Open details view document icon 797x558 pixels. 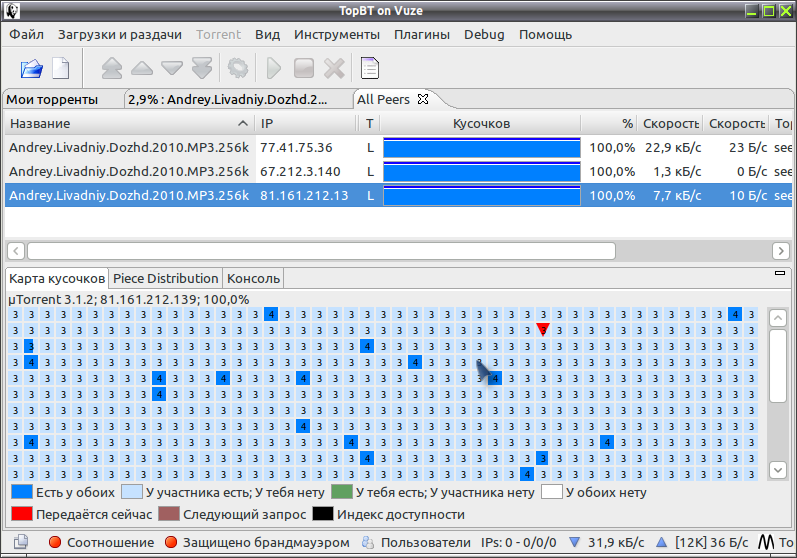[x=370, y=69]
